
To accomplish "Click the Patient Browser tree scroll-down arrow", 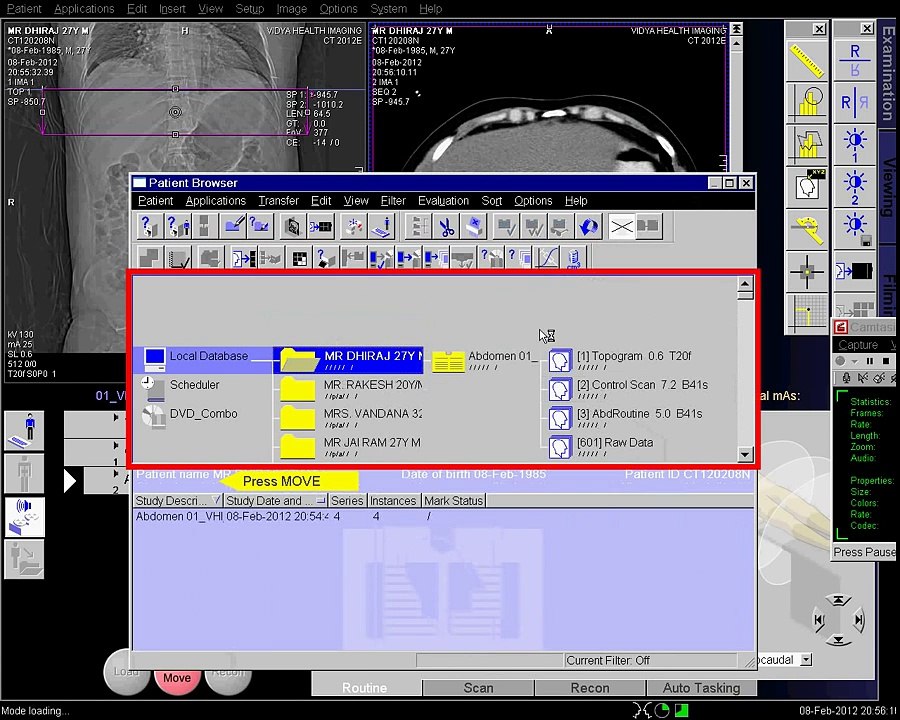I will [745, 455].
